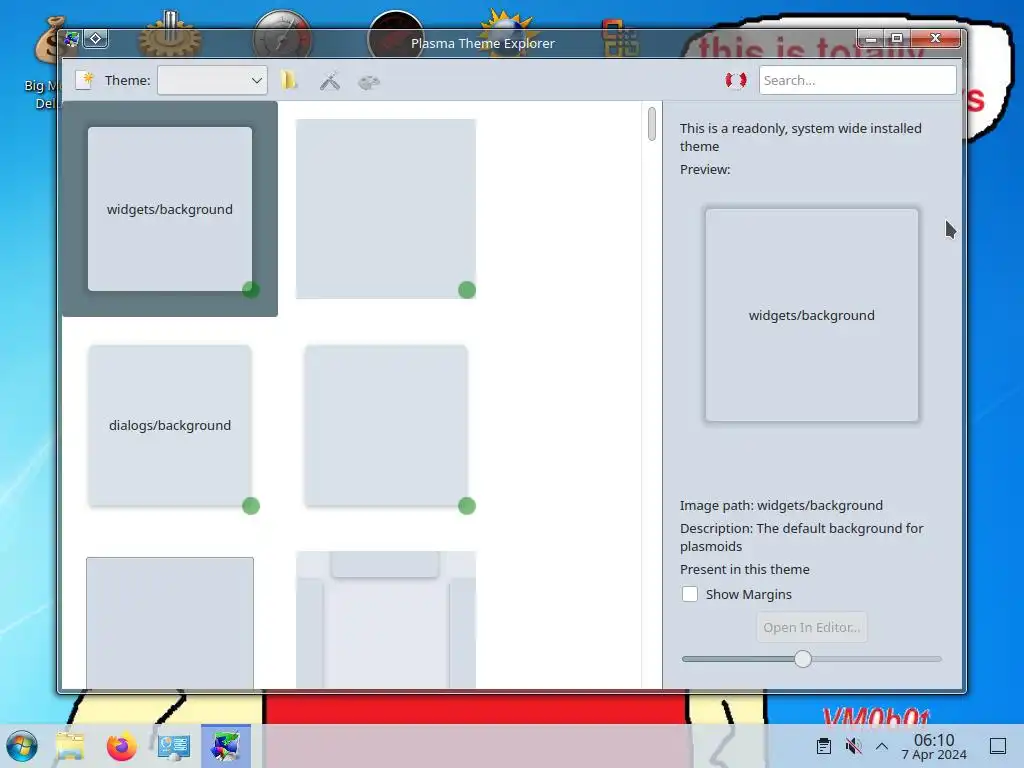The height and width of the screenshot is (768, 1024).
Task: Click the crossed tools edit icon
Action: pos(330,81)
